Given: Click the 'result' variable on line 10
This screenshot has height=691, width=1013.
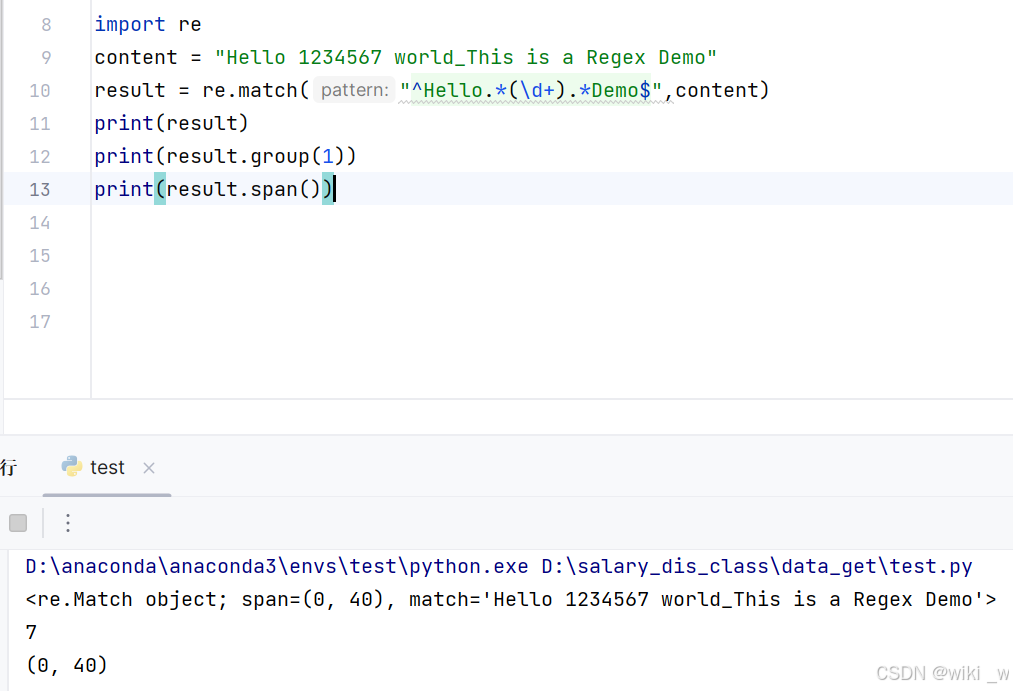Looking at the screenshot, I should [x=130, y=90].
